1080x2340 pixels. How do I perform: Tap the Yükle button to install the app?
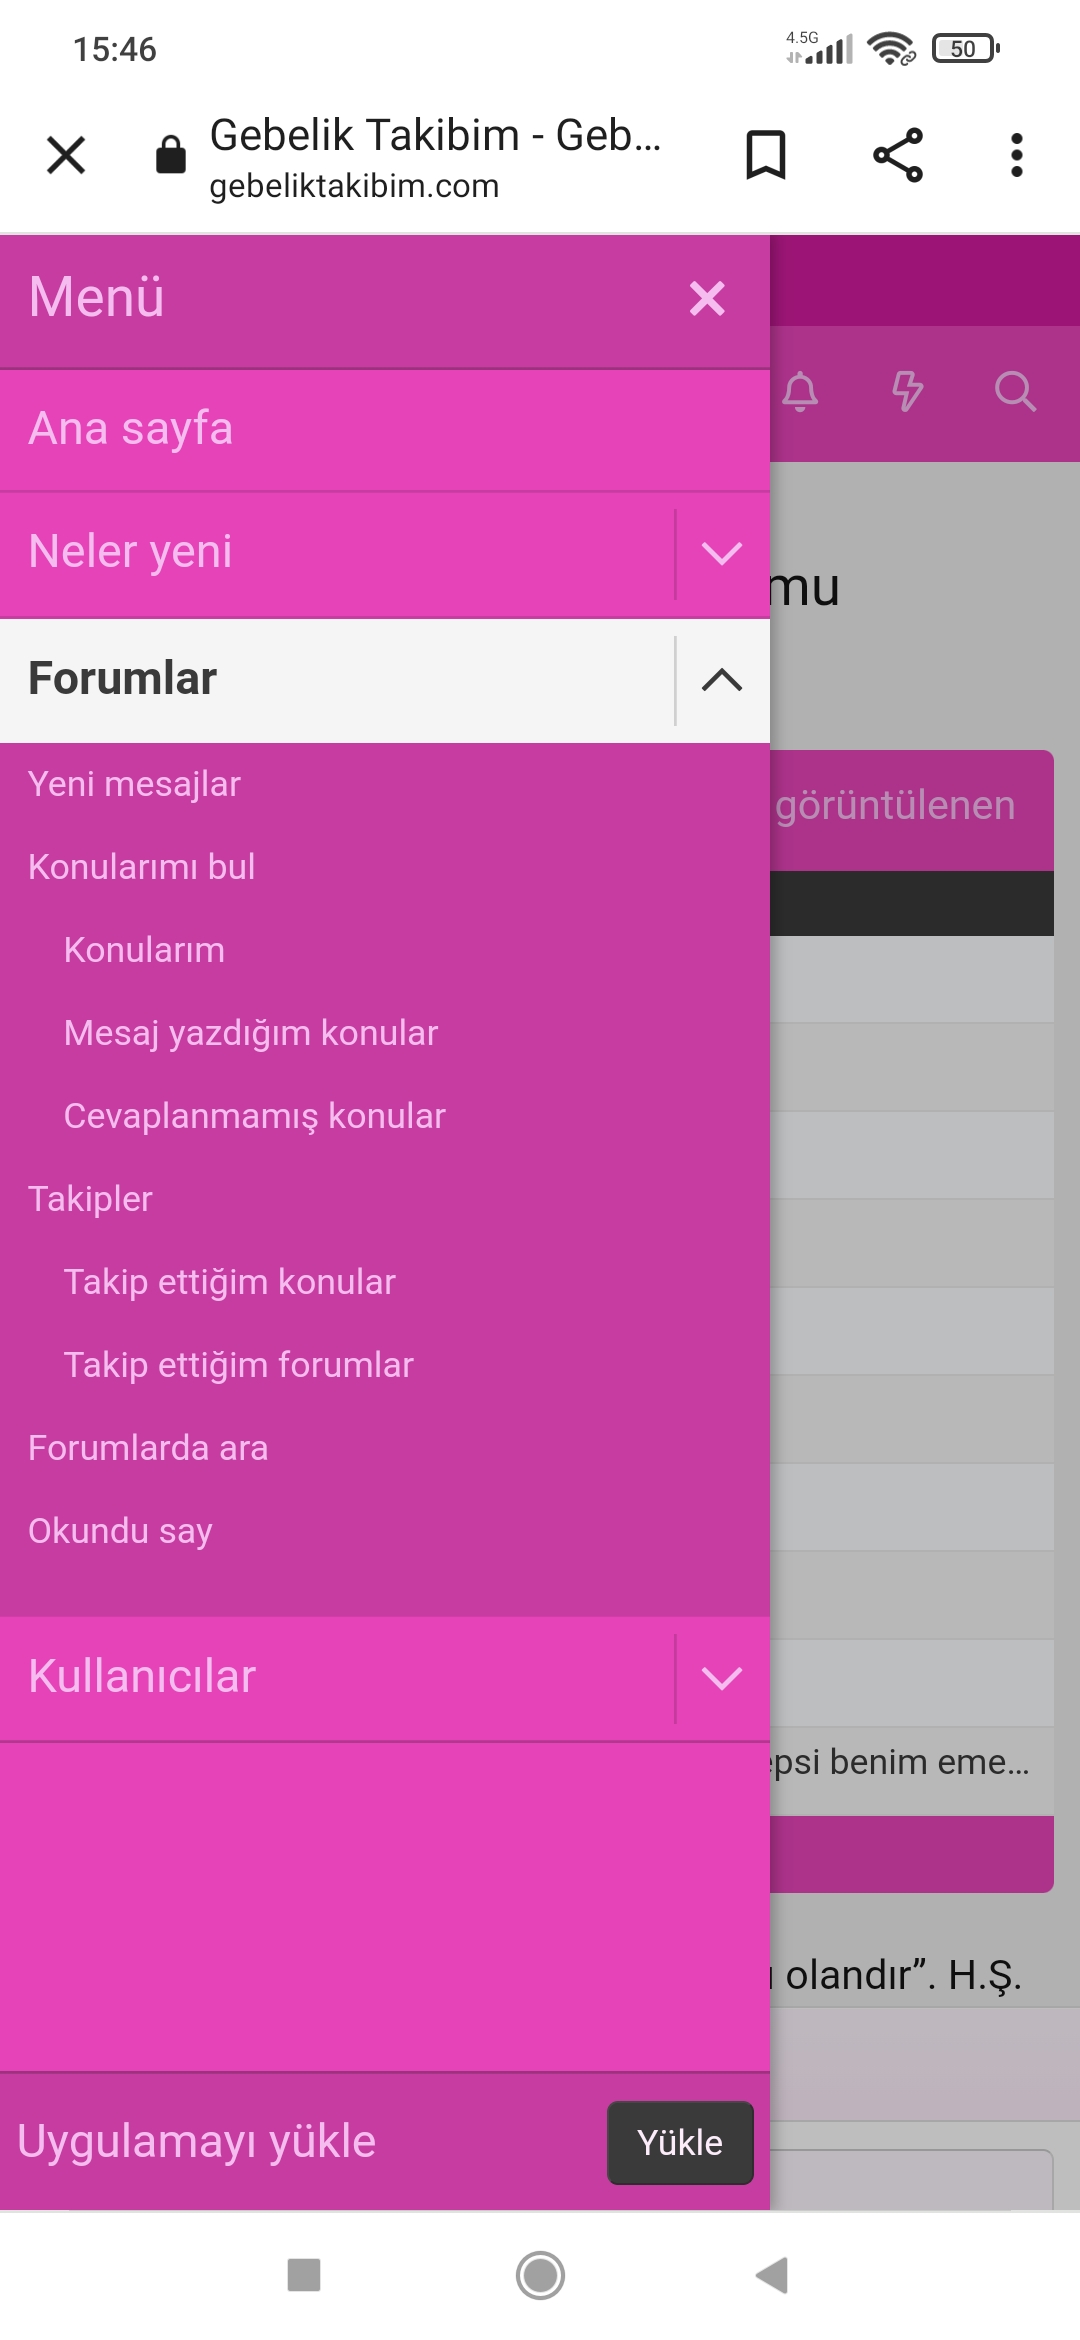point(680,2143)
